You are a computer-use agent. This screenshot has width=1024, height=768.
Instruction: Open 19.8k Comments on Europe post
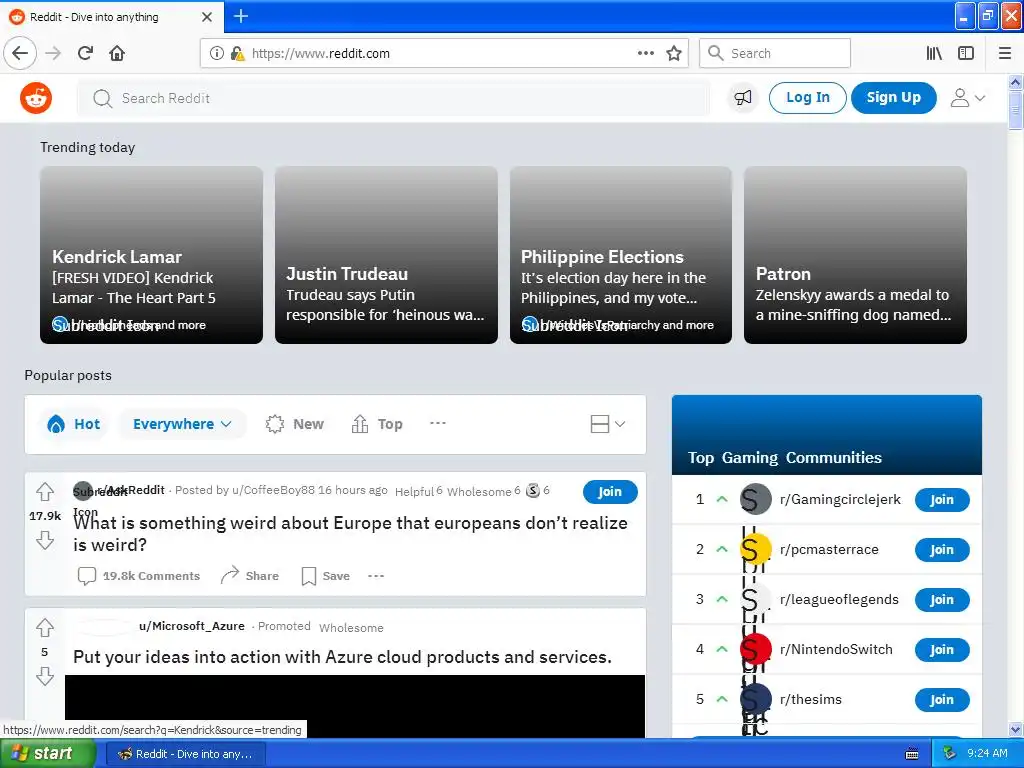click(x=139, y=576)
